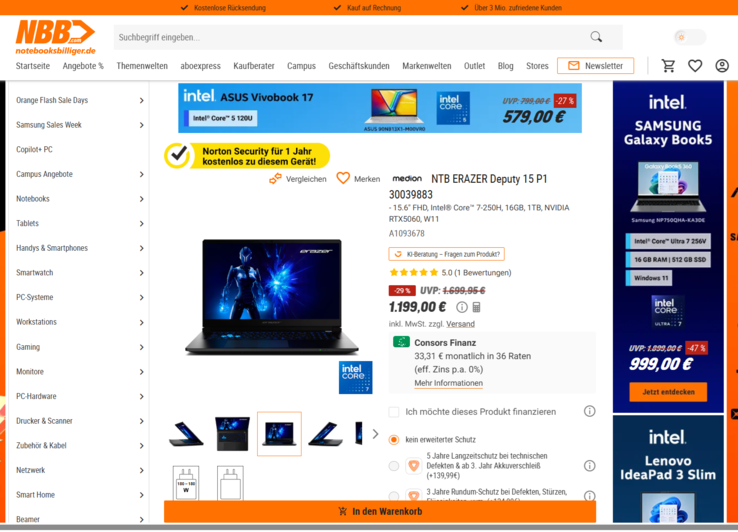The image size is (738, 532).
Task: Select 3 Jahre Rundum-Schutz radio button
Action: coord(394,495)
